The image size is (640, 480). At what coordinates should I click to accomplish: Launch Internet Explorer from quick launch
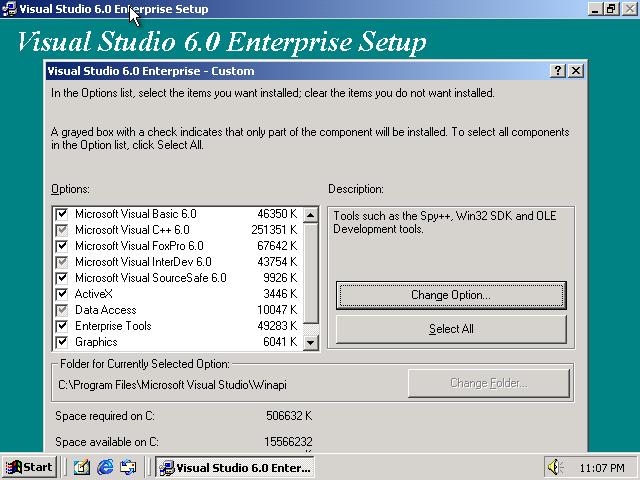tap(105, 467)
